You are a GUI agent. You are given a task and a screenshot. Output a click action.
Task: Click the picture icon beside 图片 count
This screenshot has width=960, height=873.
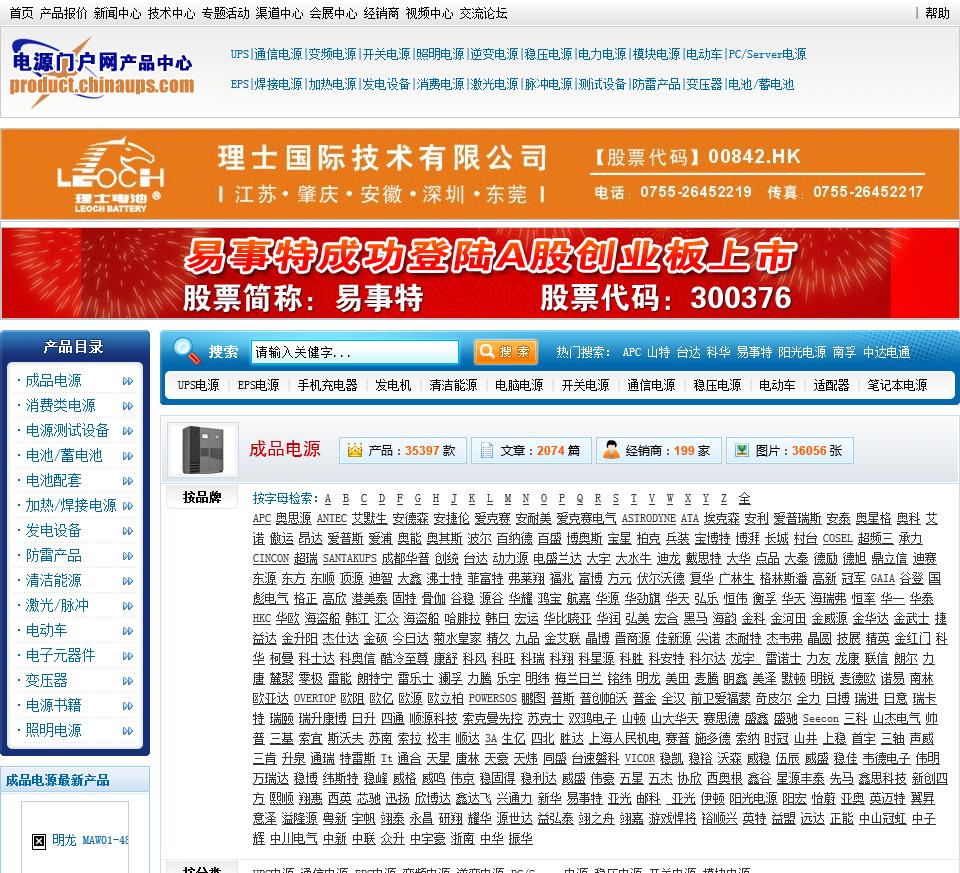click(x=741, y=450)
